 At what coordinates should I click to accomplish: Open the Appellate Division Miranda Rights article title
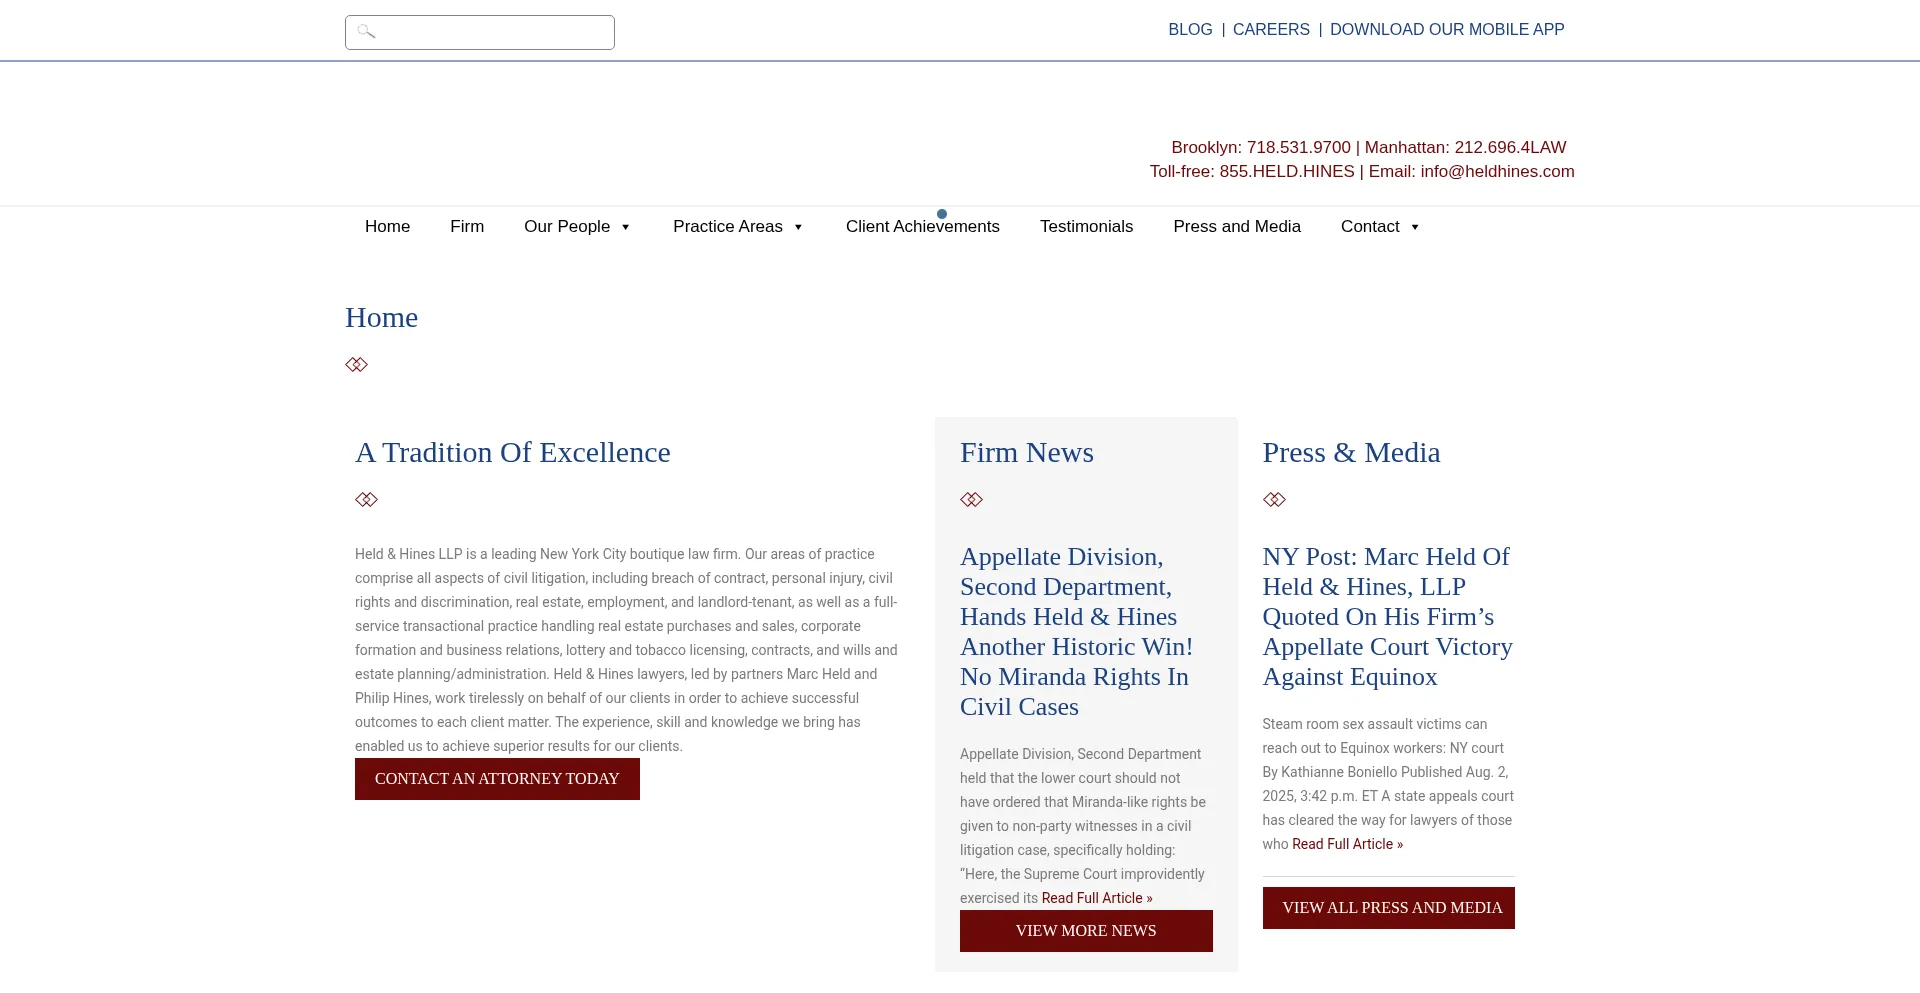(1076, 632)
